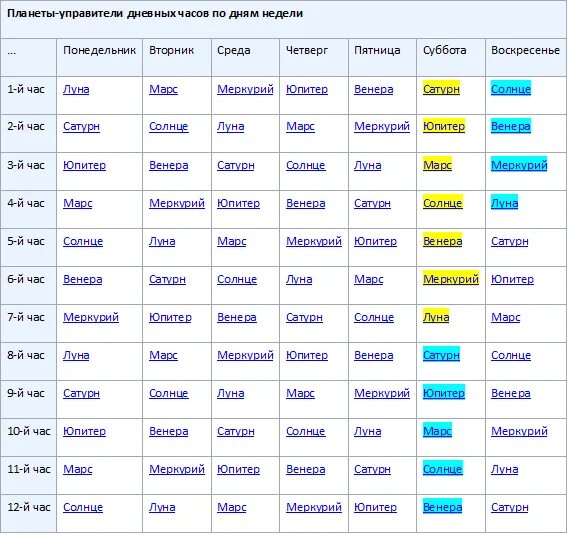The height and width of the screenshot is (535, 567).
Task: Click Сатурн link in Понедельник 2-й час
Action: pyautogui.click(x=81, y=127)
